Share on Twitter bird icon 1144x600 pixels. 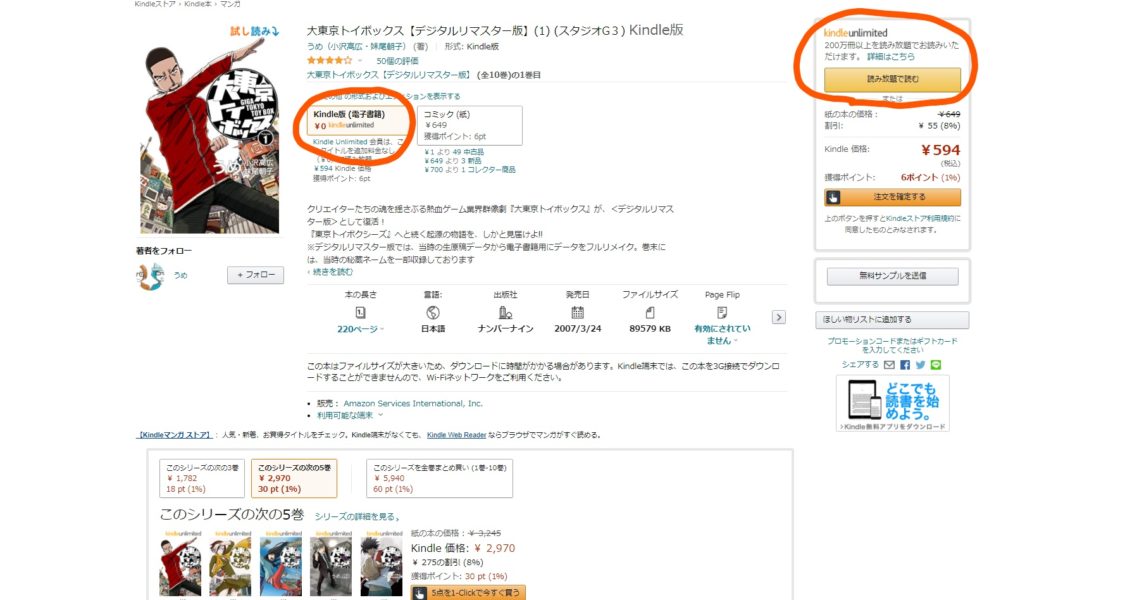click(x=920, y=365)
